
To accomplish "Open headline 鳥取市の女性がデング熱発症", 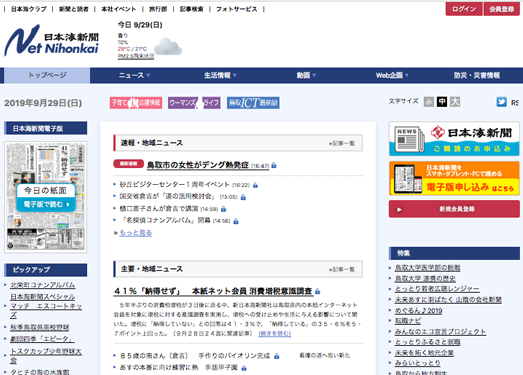I will pyautogui.click(x=198, y=165).
